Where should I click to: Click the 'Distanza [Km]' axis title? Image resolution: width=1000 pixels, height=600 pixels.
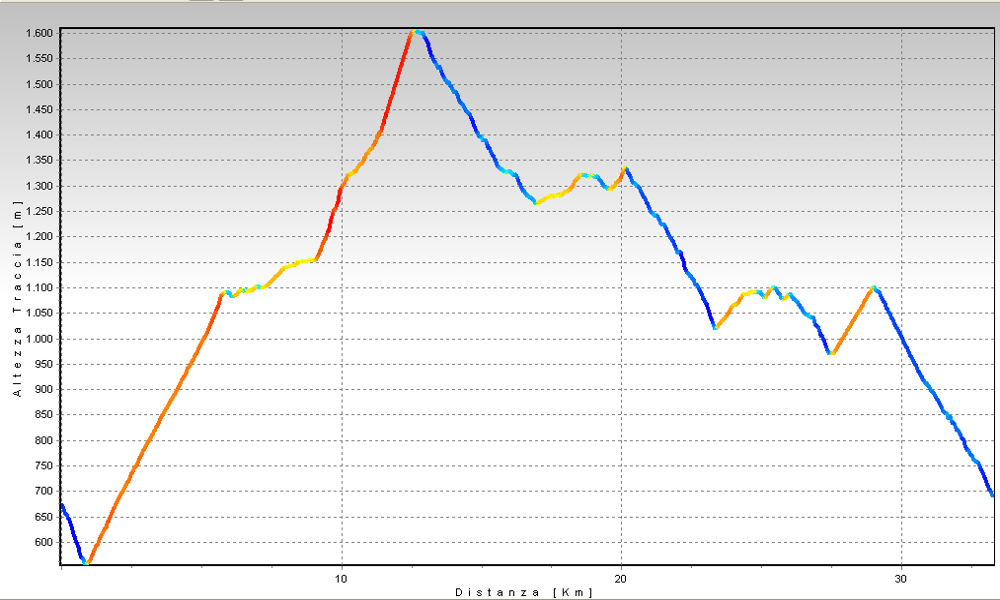pos(524,592)
